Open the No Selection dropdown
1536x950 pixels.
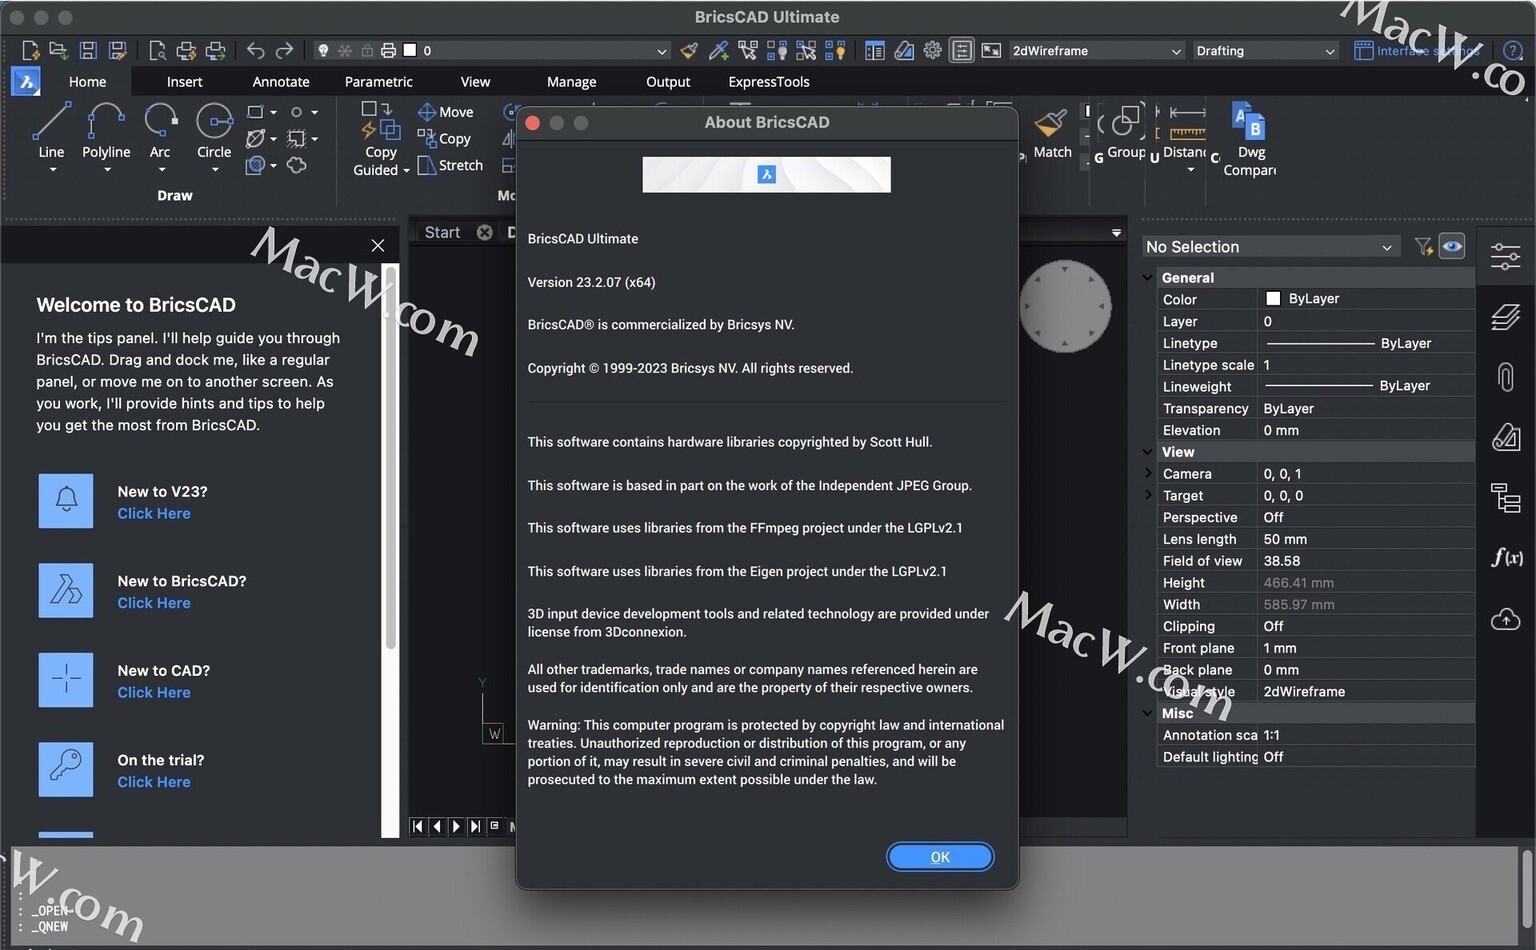tap(1270, 247)
